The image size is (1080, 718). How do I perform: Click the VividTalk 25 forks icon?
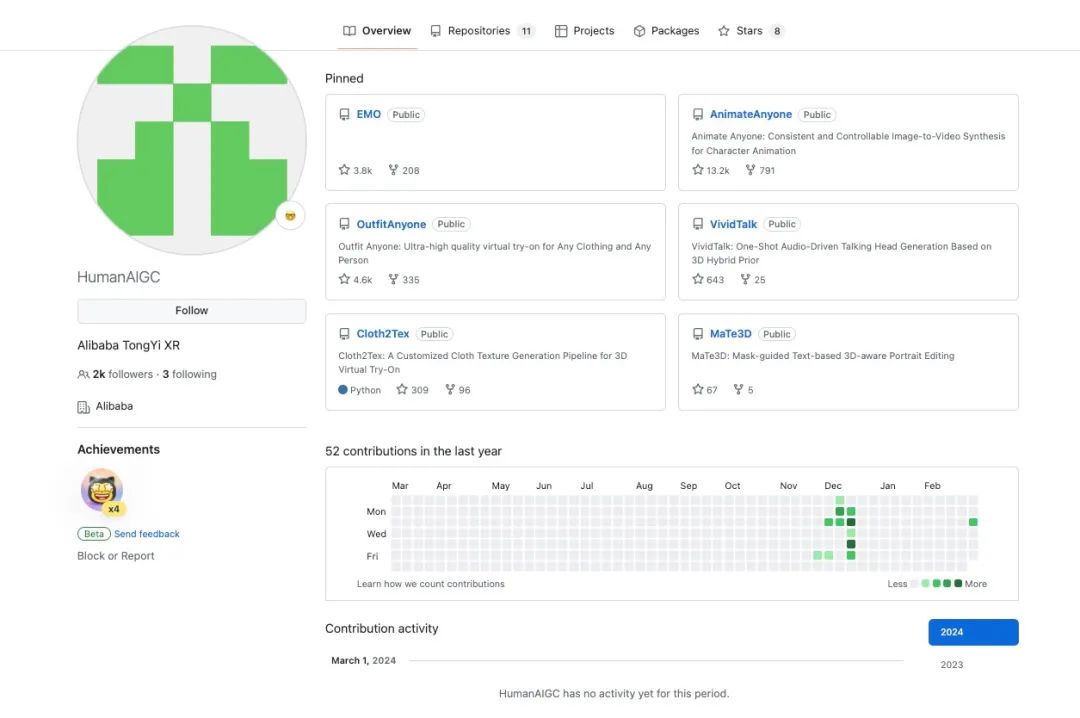tap(745, 279)
